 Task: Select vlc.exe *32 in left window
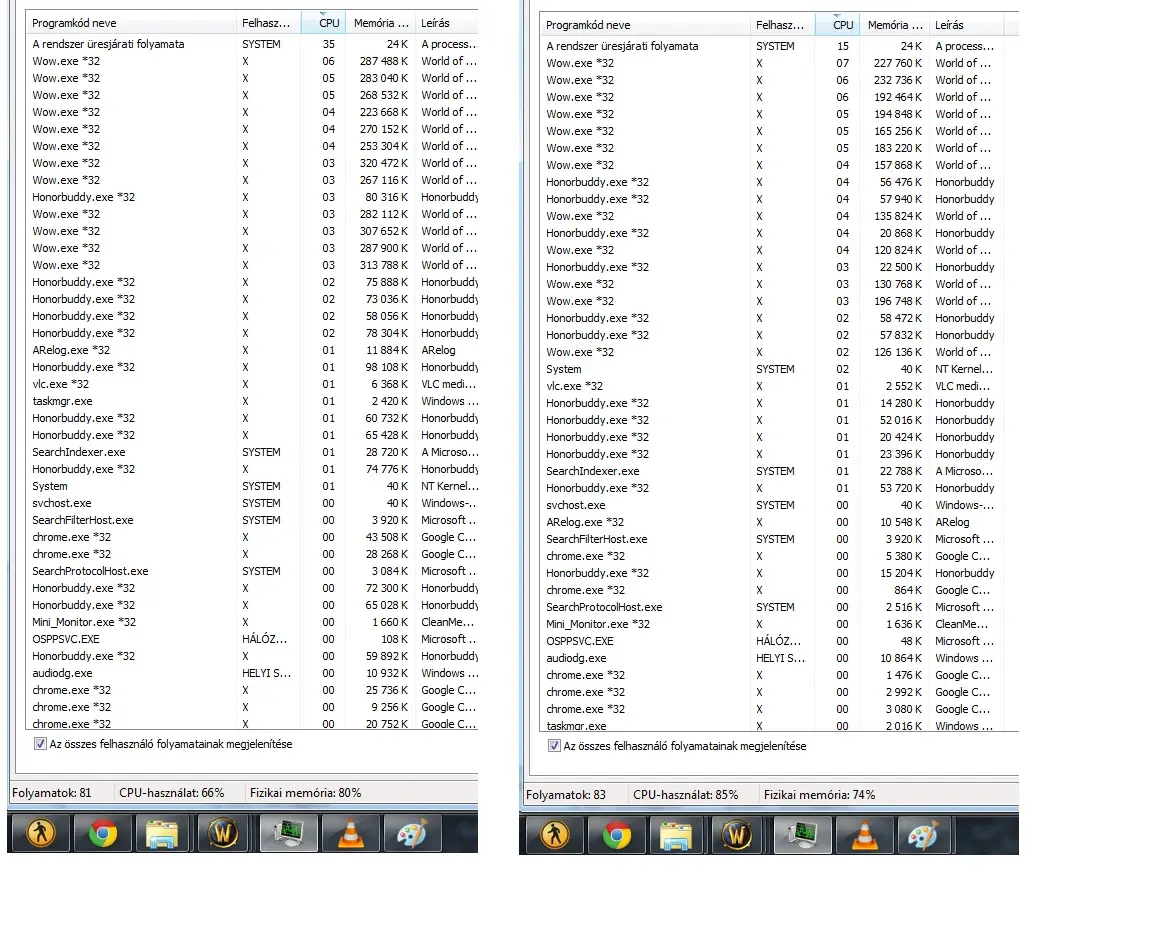pyautogui.click(x=252, y=384)
